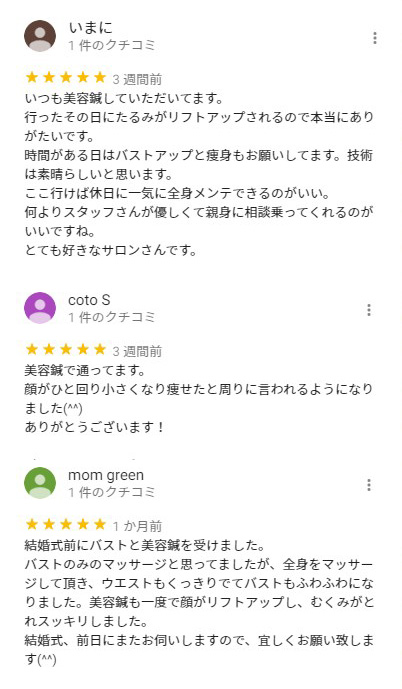This screenshot has height=689, width=402.
Task: Click いまに's brown profile avatar
Action: click(x=40, y=36)
